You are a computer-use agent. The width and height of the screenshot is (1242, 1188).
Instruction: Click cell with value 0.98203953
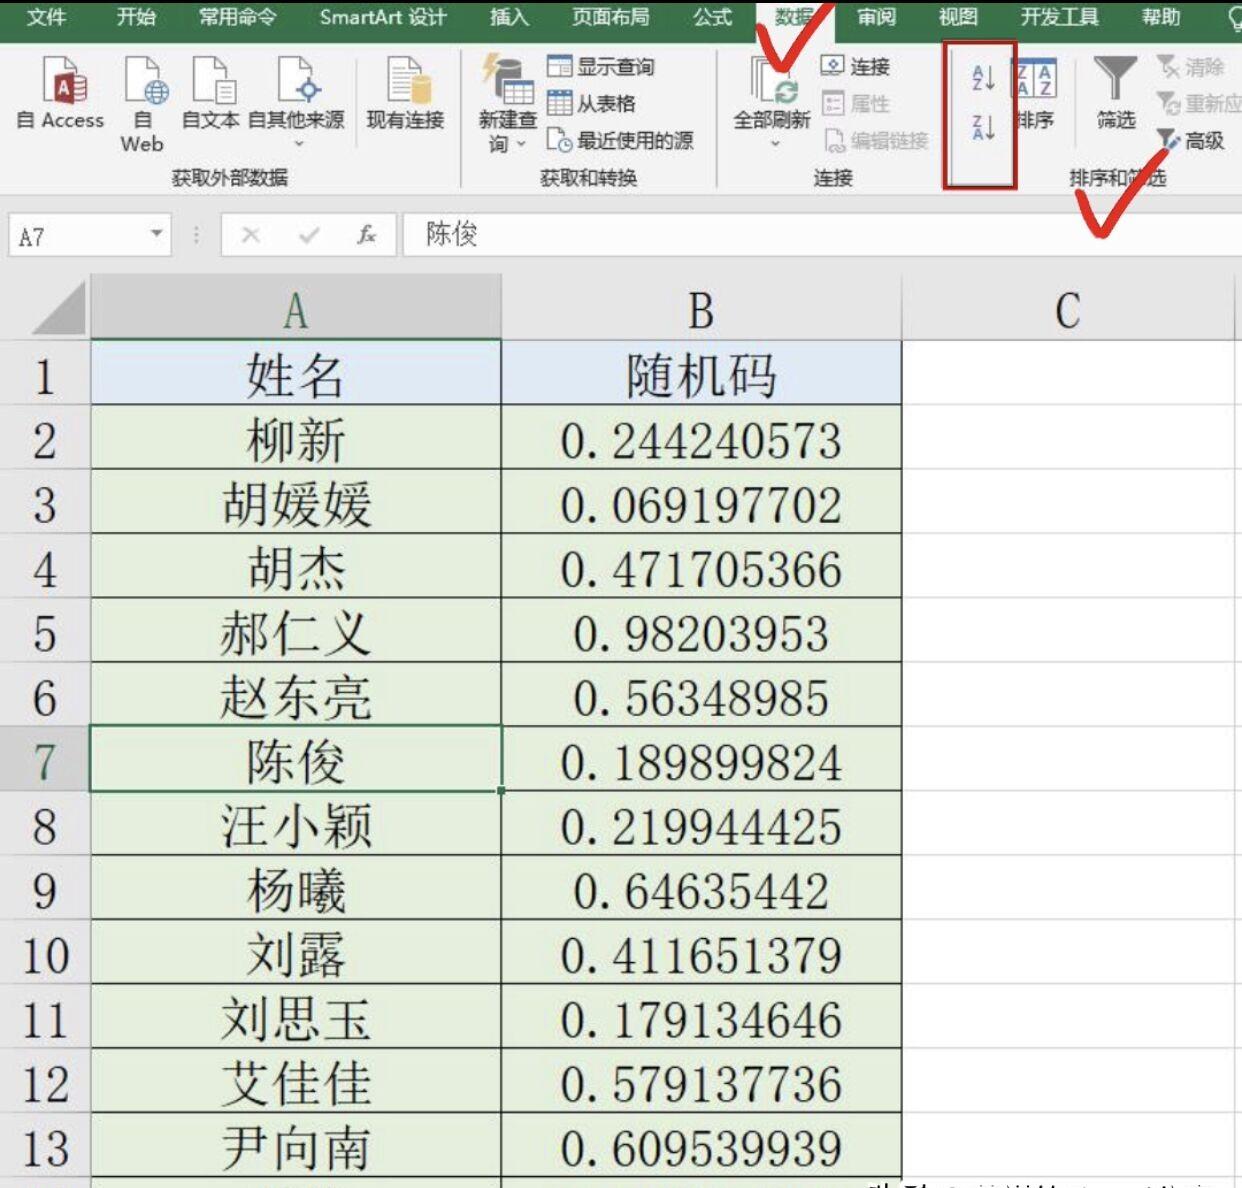[701, 632]
